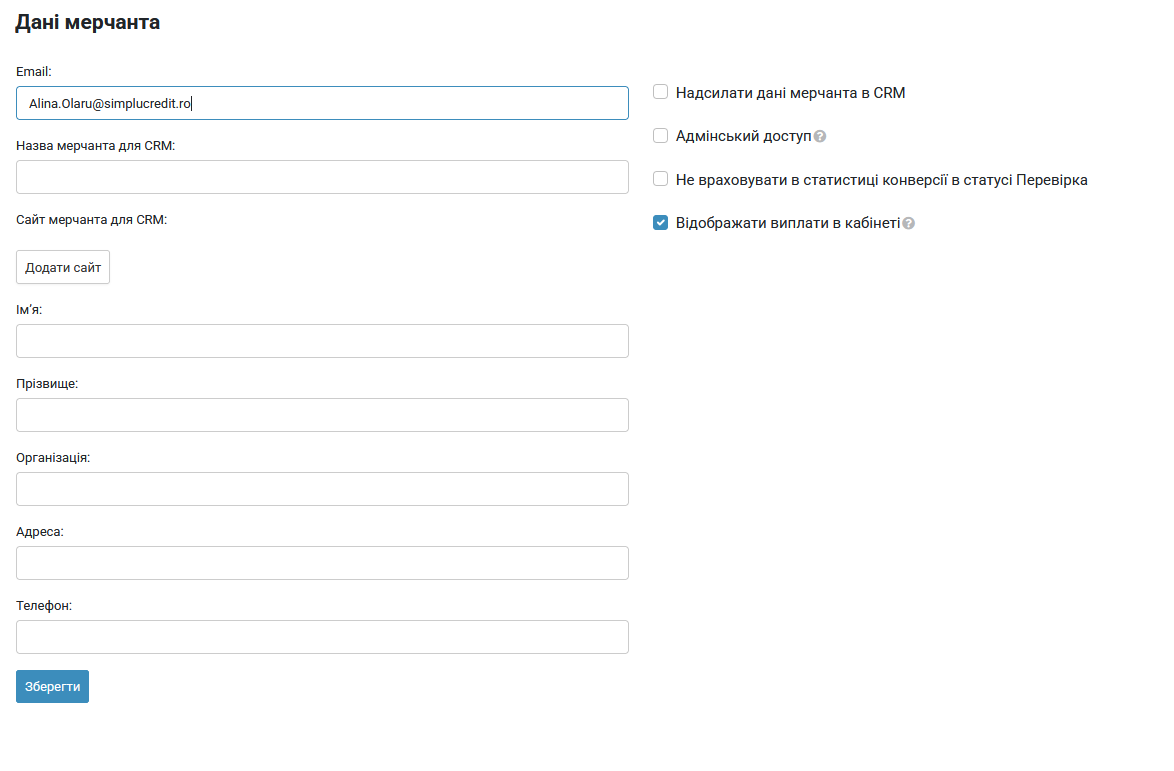Click the help icon beside Адмінський доступ
The image size is (1174, 771).
(820, 137)
